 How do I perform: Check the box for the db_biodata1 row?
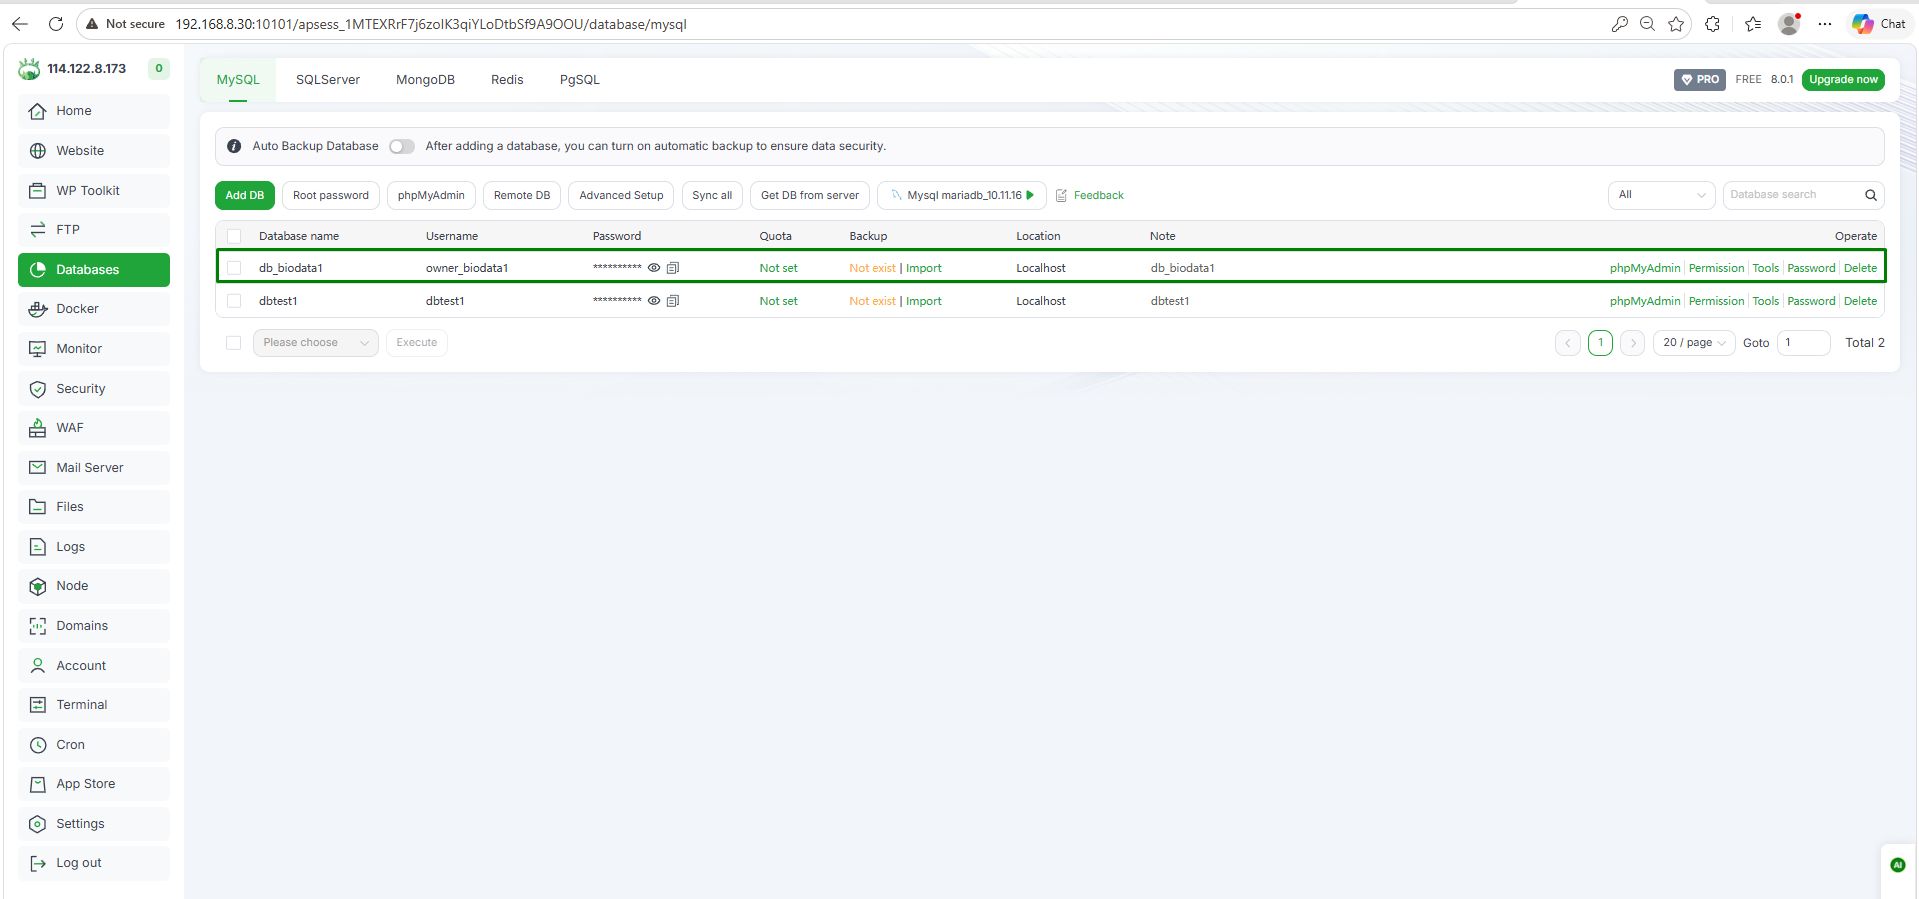(x=234, y=268)
